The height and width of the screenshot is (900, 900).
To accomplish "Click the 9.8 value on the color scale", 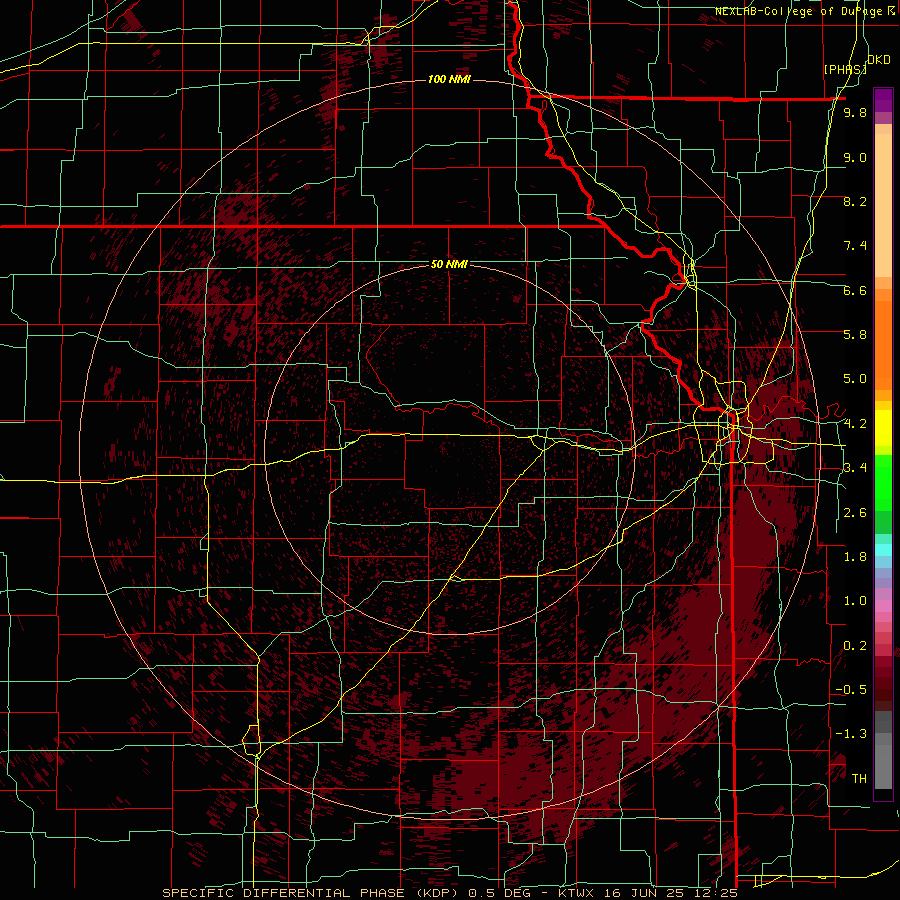I will [855, 112].
